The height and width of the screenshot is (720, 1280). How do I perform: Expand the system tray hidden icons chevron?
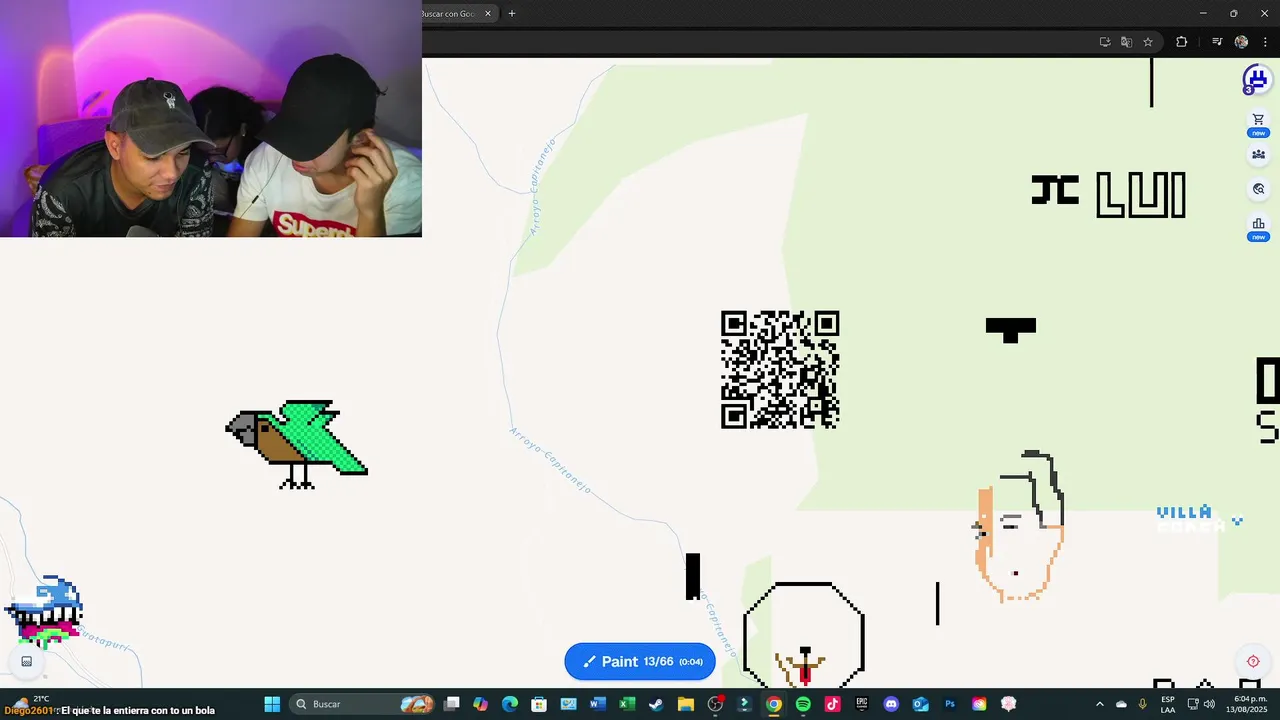[1100, 704]
